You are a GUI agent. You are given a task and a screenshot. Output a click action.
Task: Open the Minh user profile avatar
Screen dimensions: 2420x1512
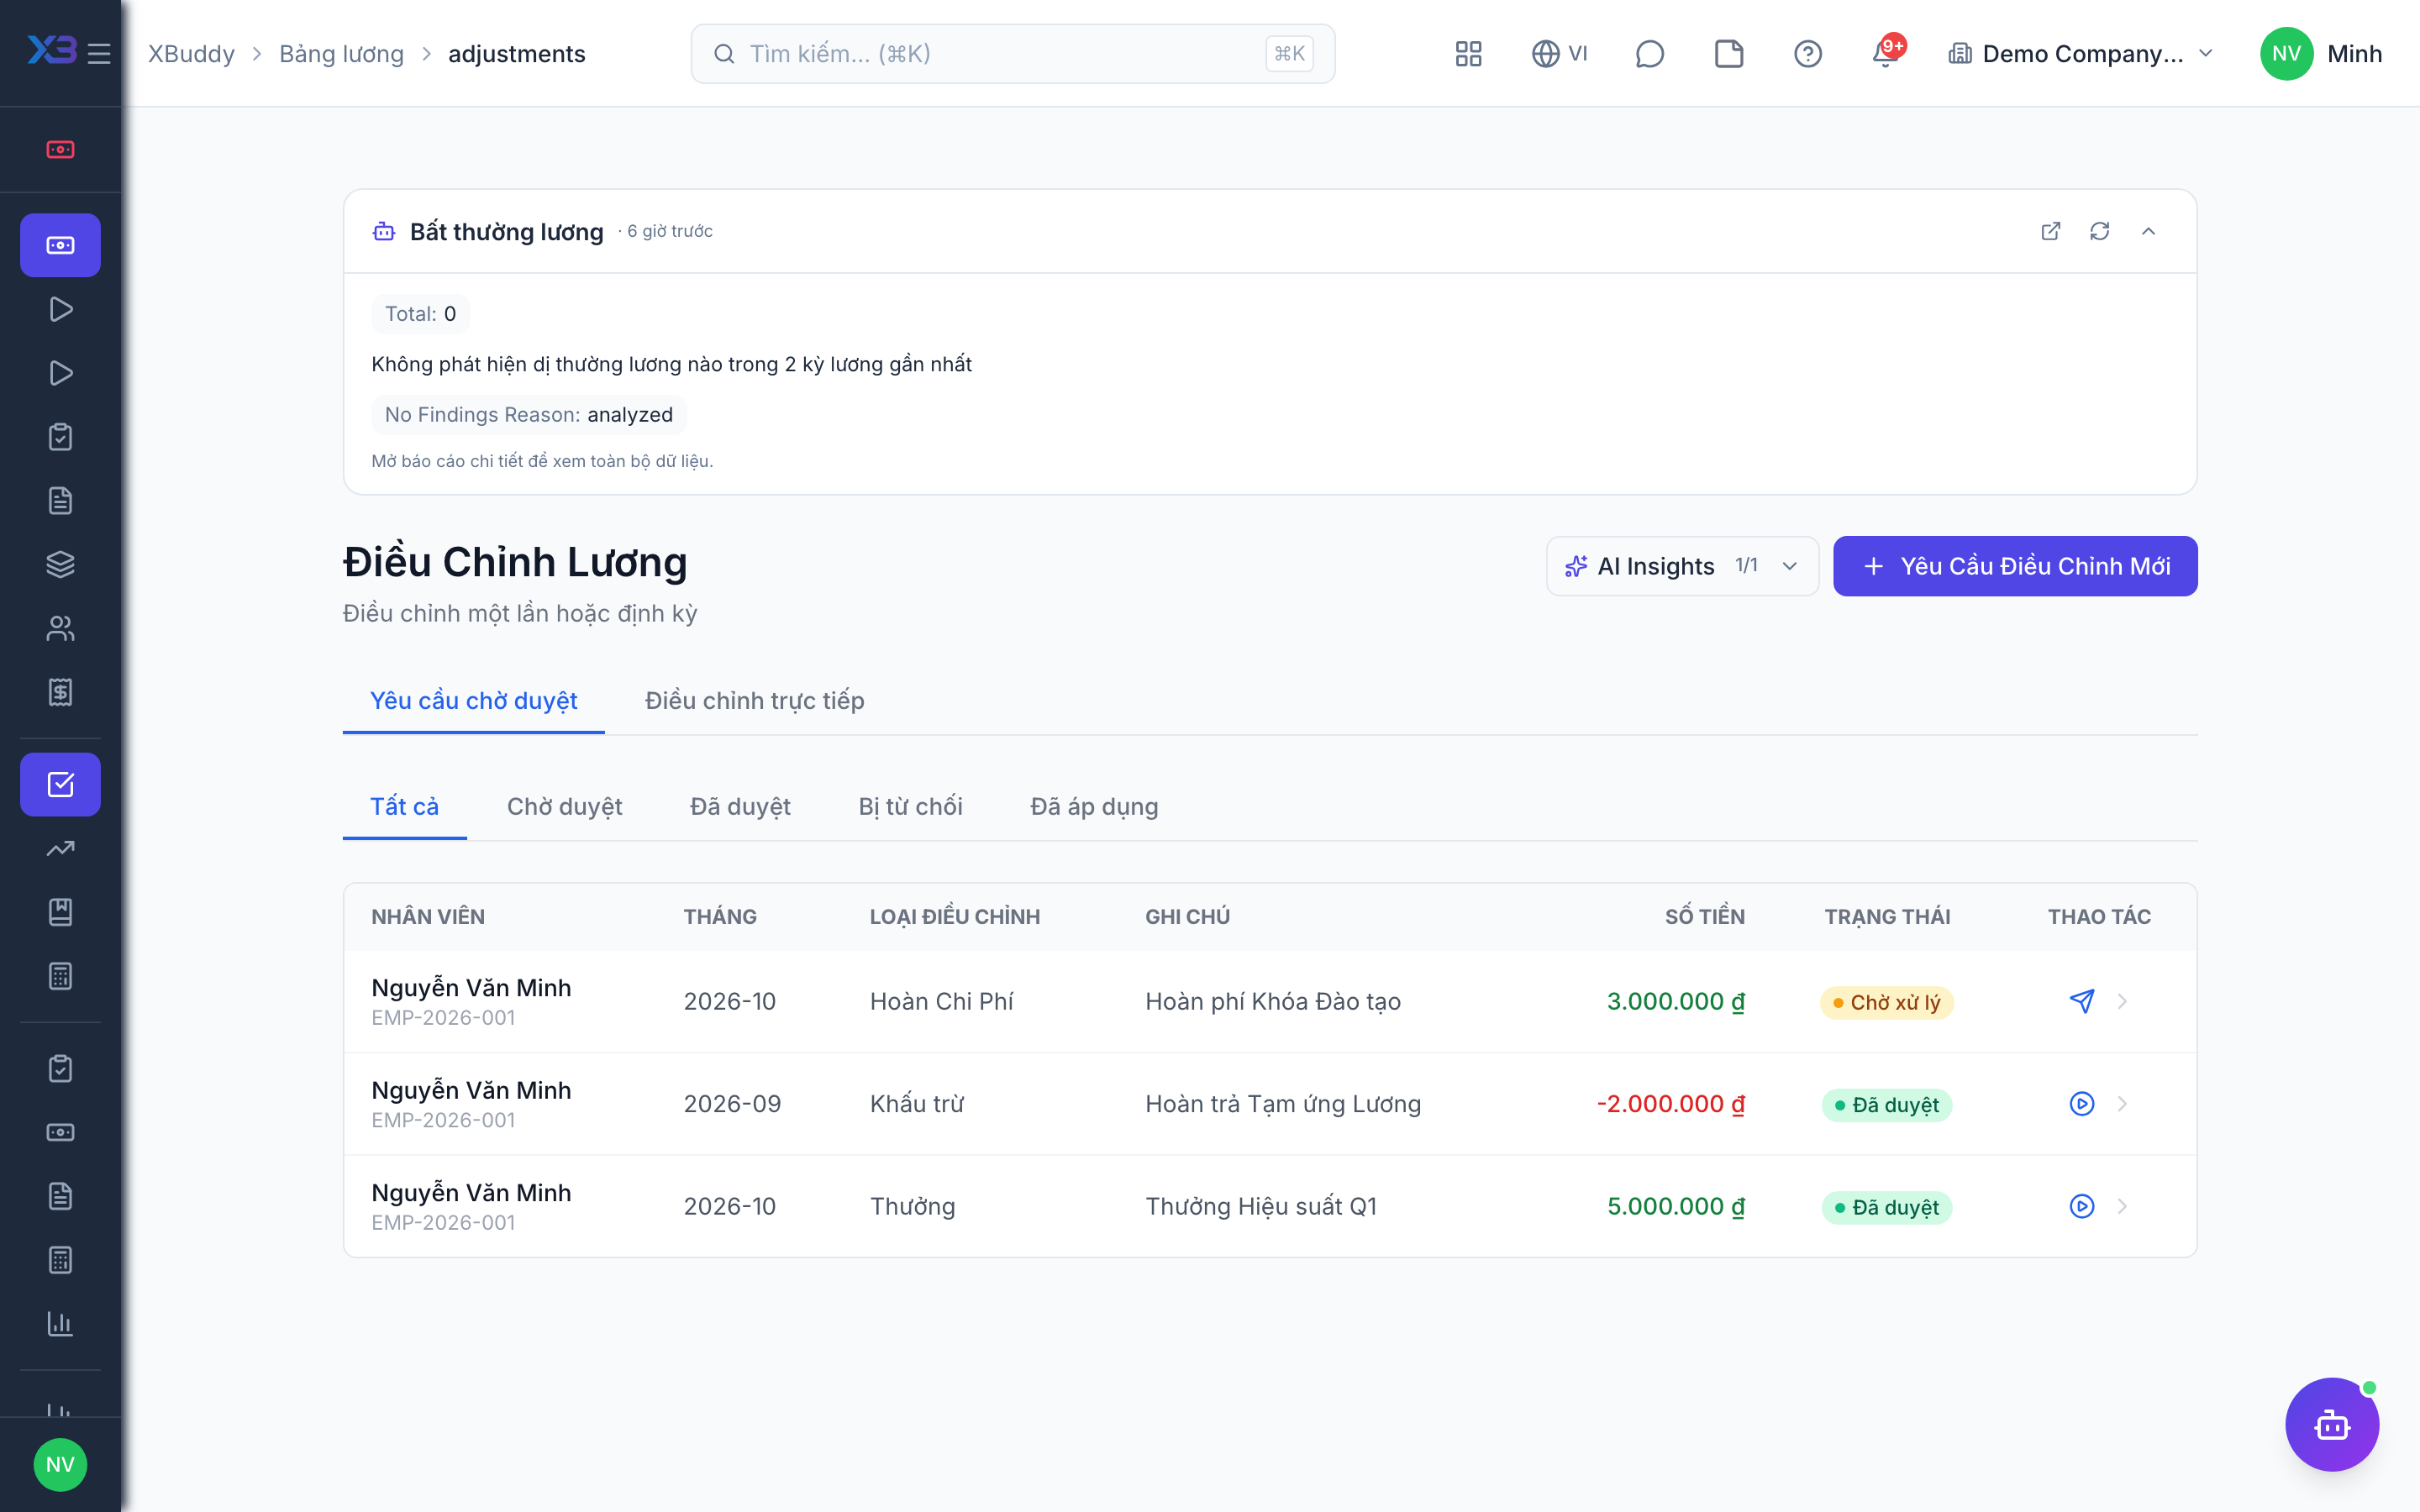point(2286,53)
